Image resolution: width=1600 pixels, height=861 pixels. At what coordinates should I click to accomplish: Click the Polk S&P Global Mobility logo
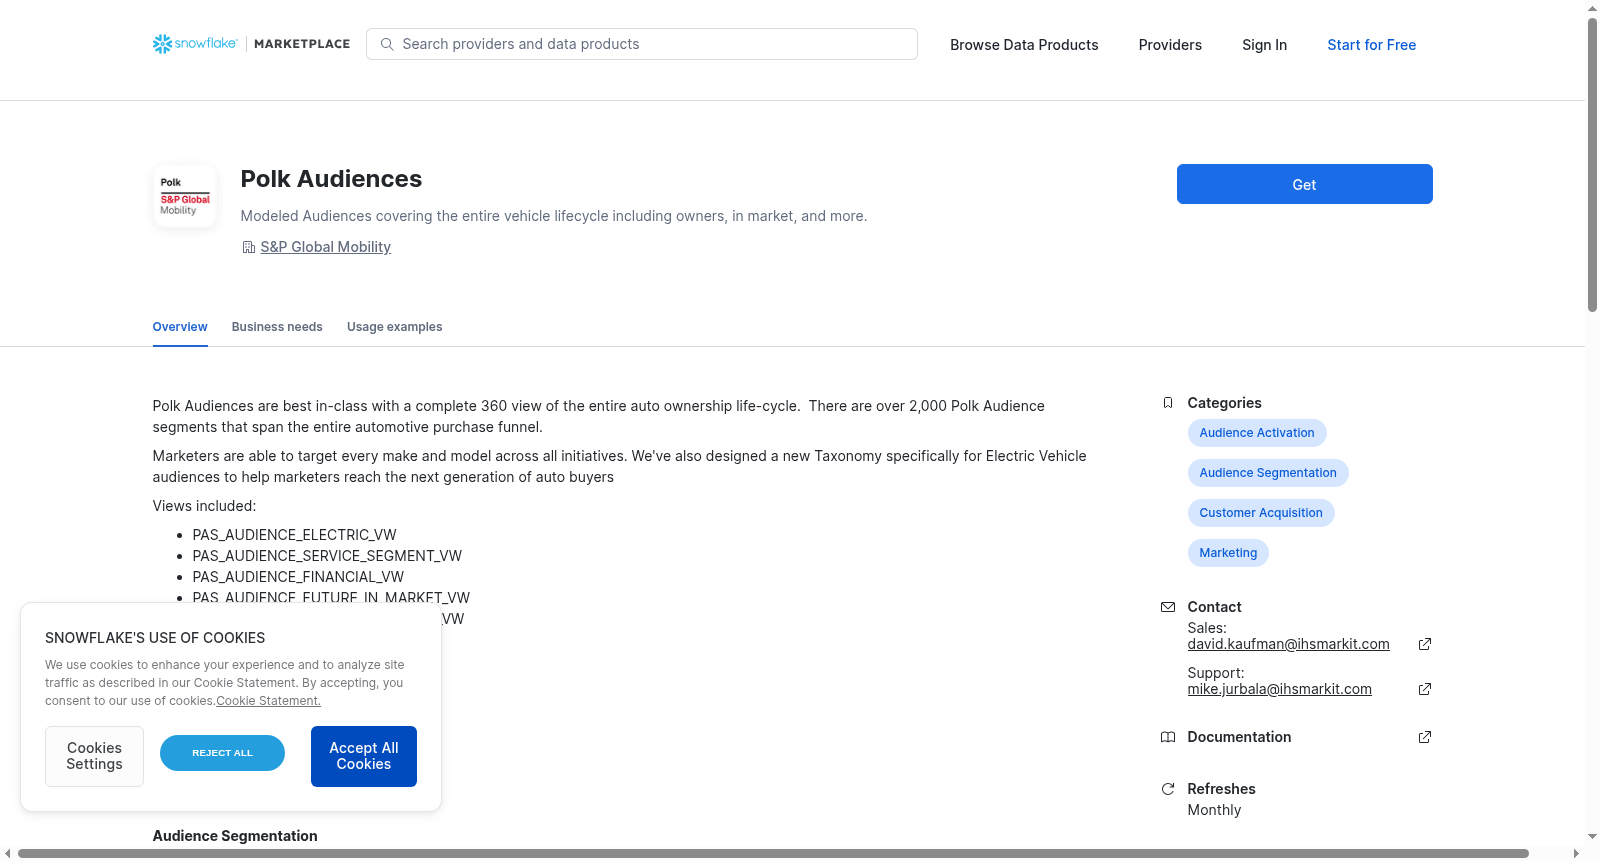point(185,196)
